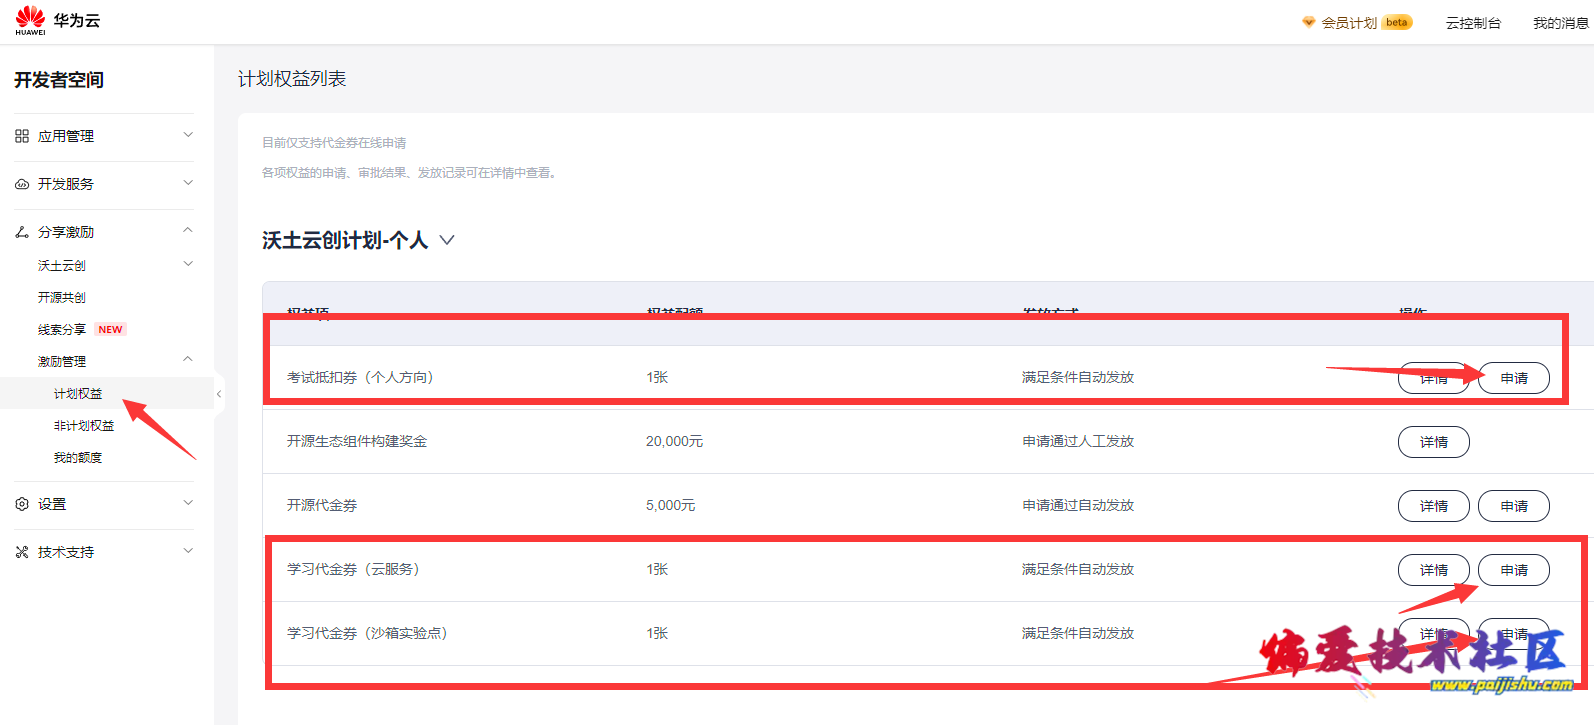Click the 5,000元 quota value
The image size is (1594, 725).
670,505
